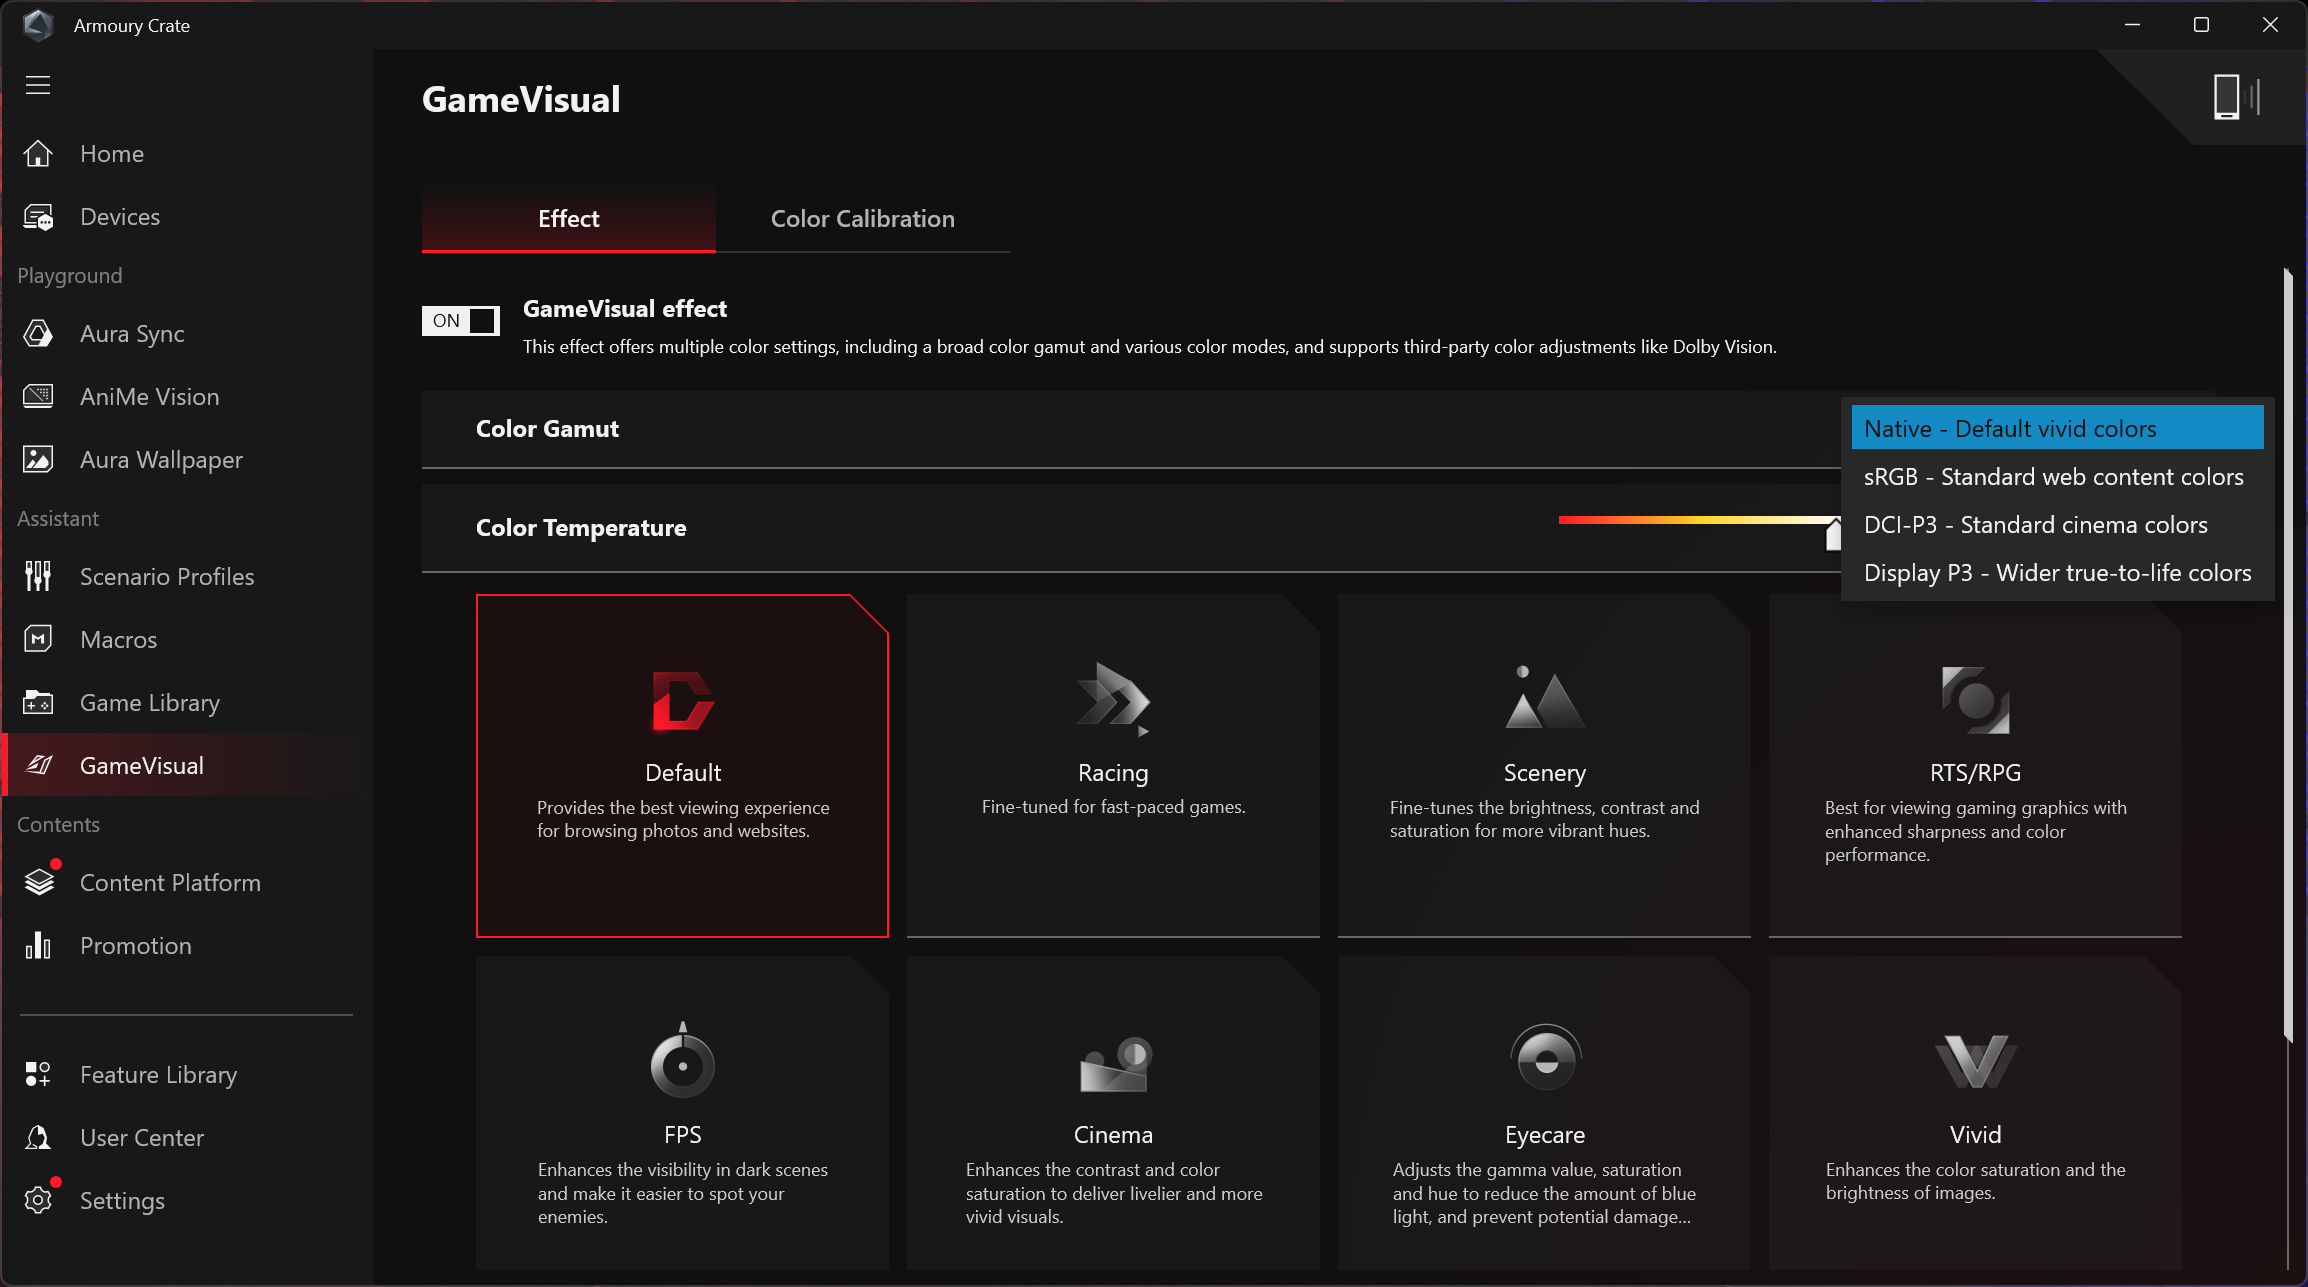Click the AniMe Vision icon
This screenshot has height=1287, width=2308.
click(38, 397)
